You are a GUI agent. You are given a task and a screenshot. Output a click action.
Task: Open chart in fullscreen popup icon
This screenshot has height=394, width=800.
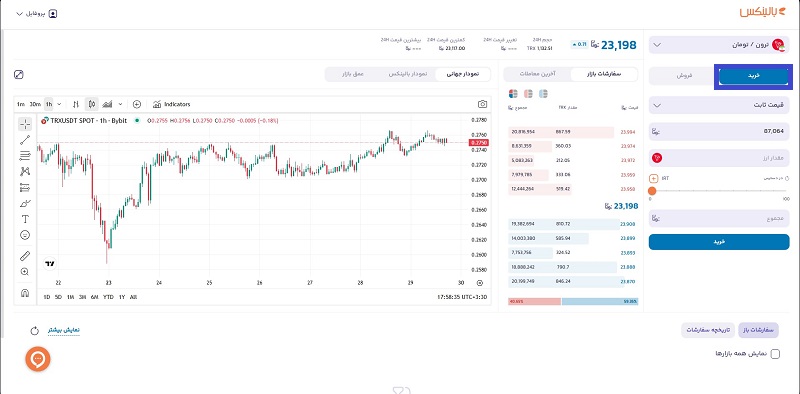[19, 75]
